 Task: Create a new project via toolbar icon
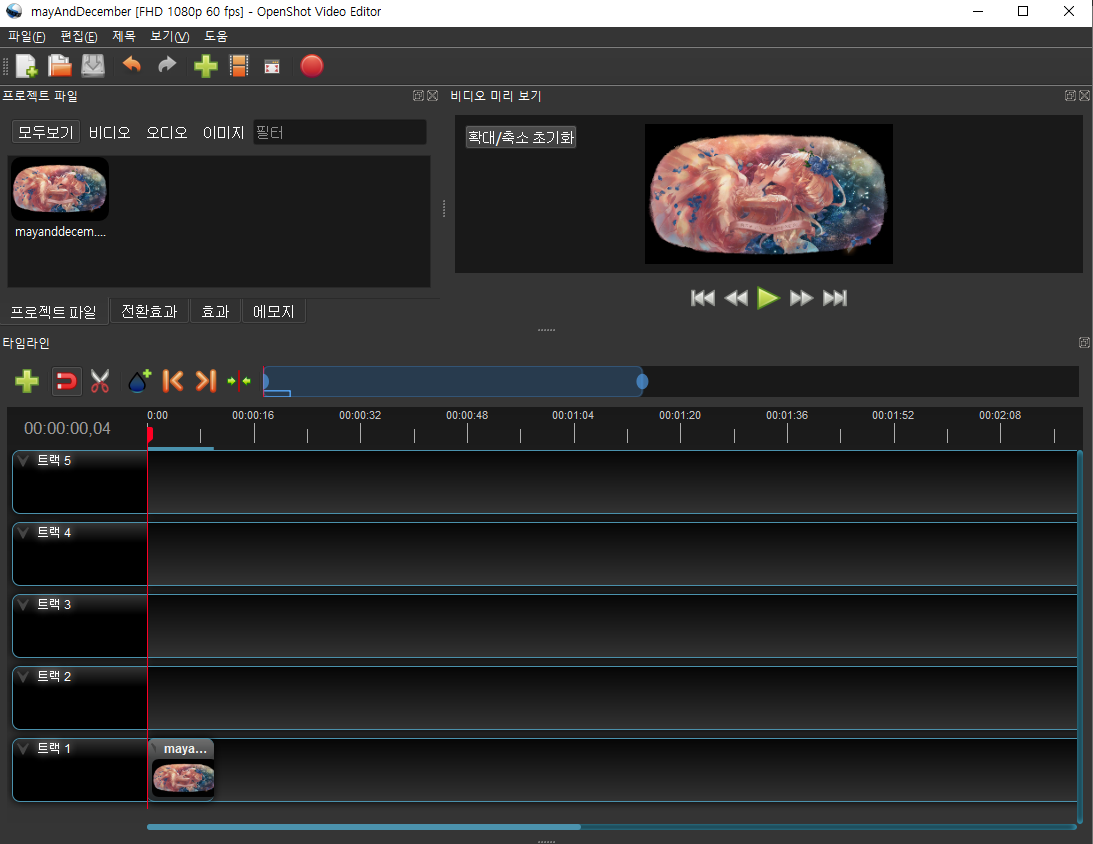[x=26, y=66]
